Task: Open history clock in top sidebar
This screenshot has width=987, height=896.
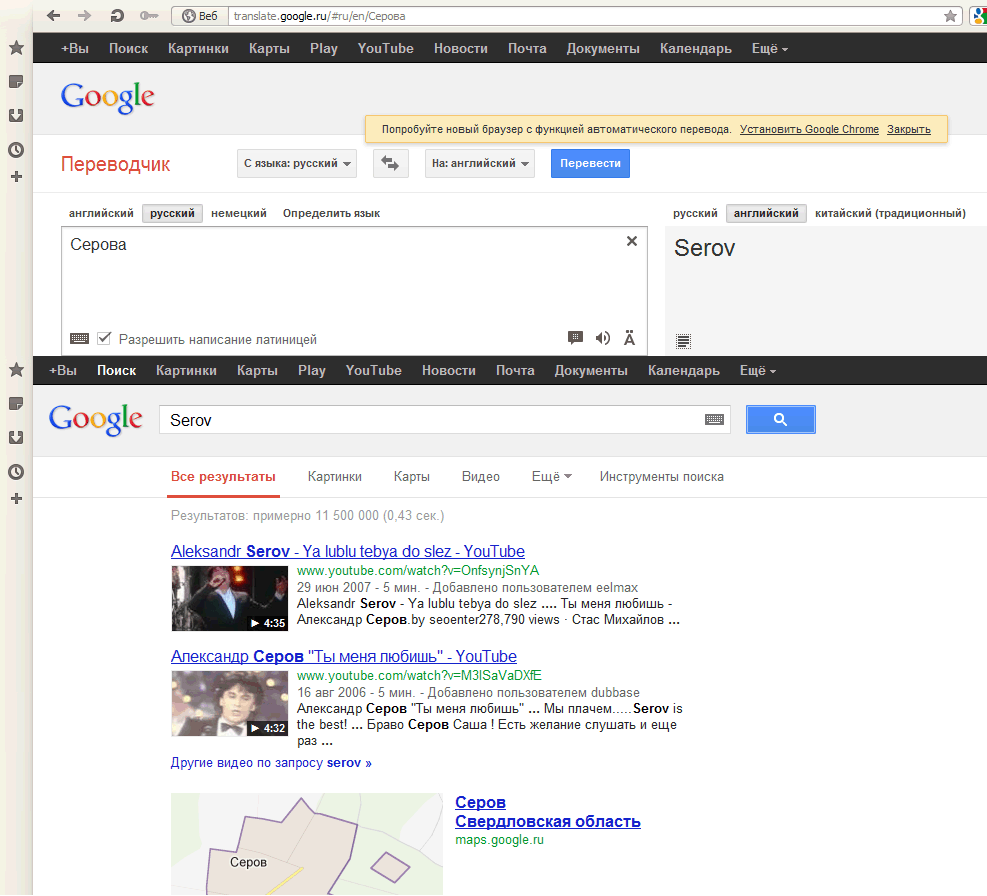Action: [x=16, y=150]
